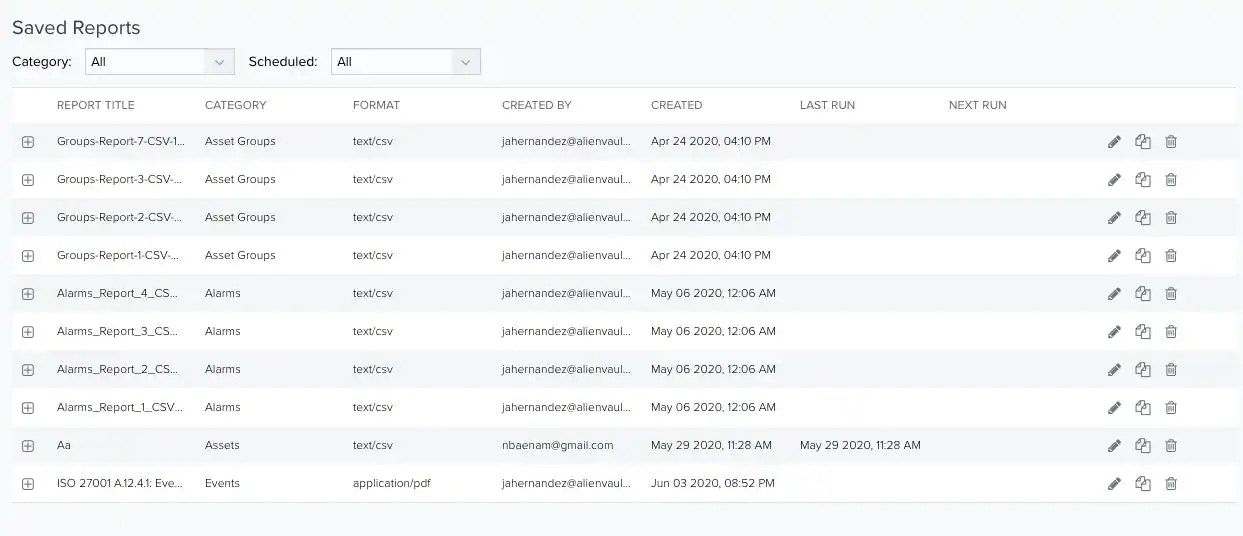This screenshot has width=1243, height=536.
Task: Duplicate the ISO 27001 A.12.4.1 report
Action: coord(1143,484)
